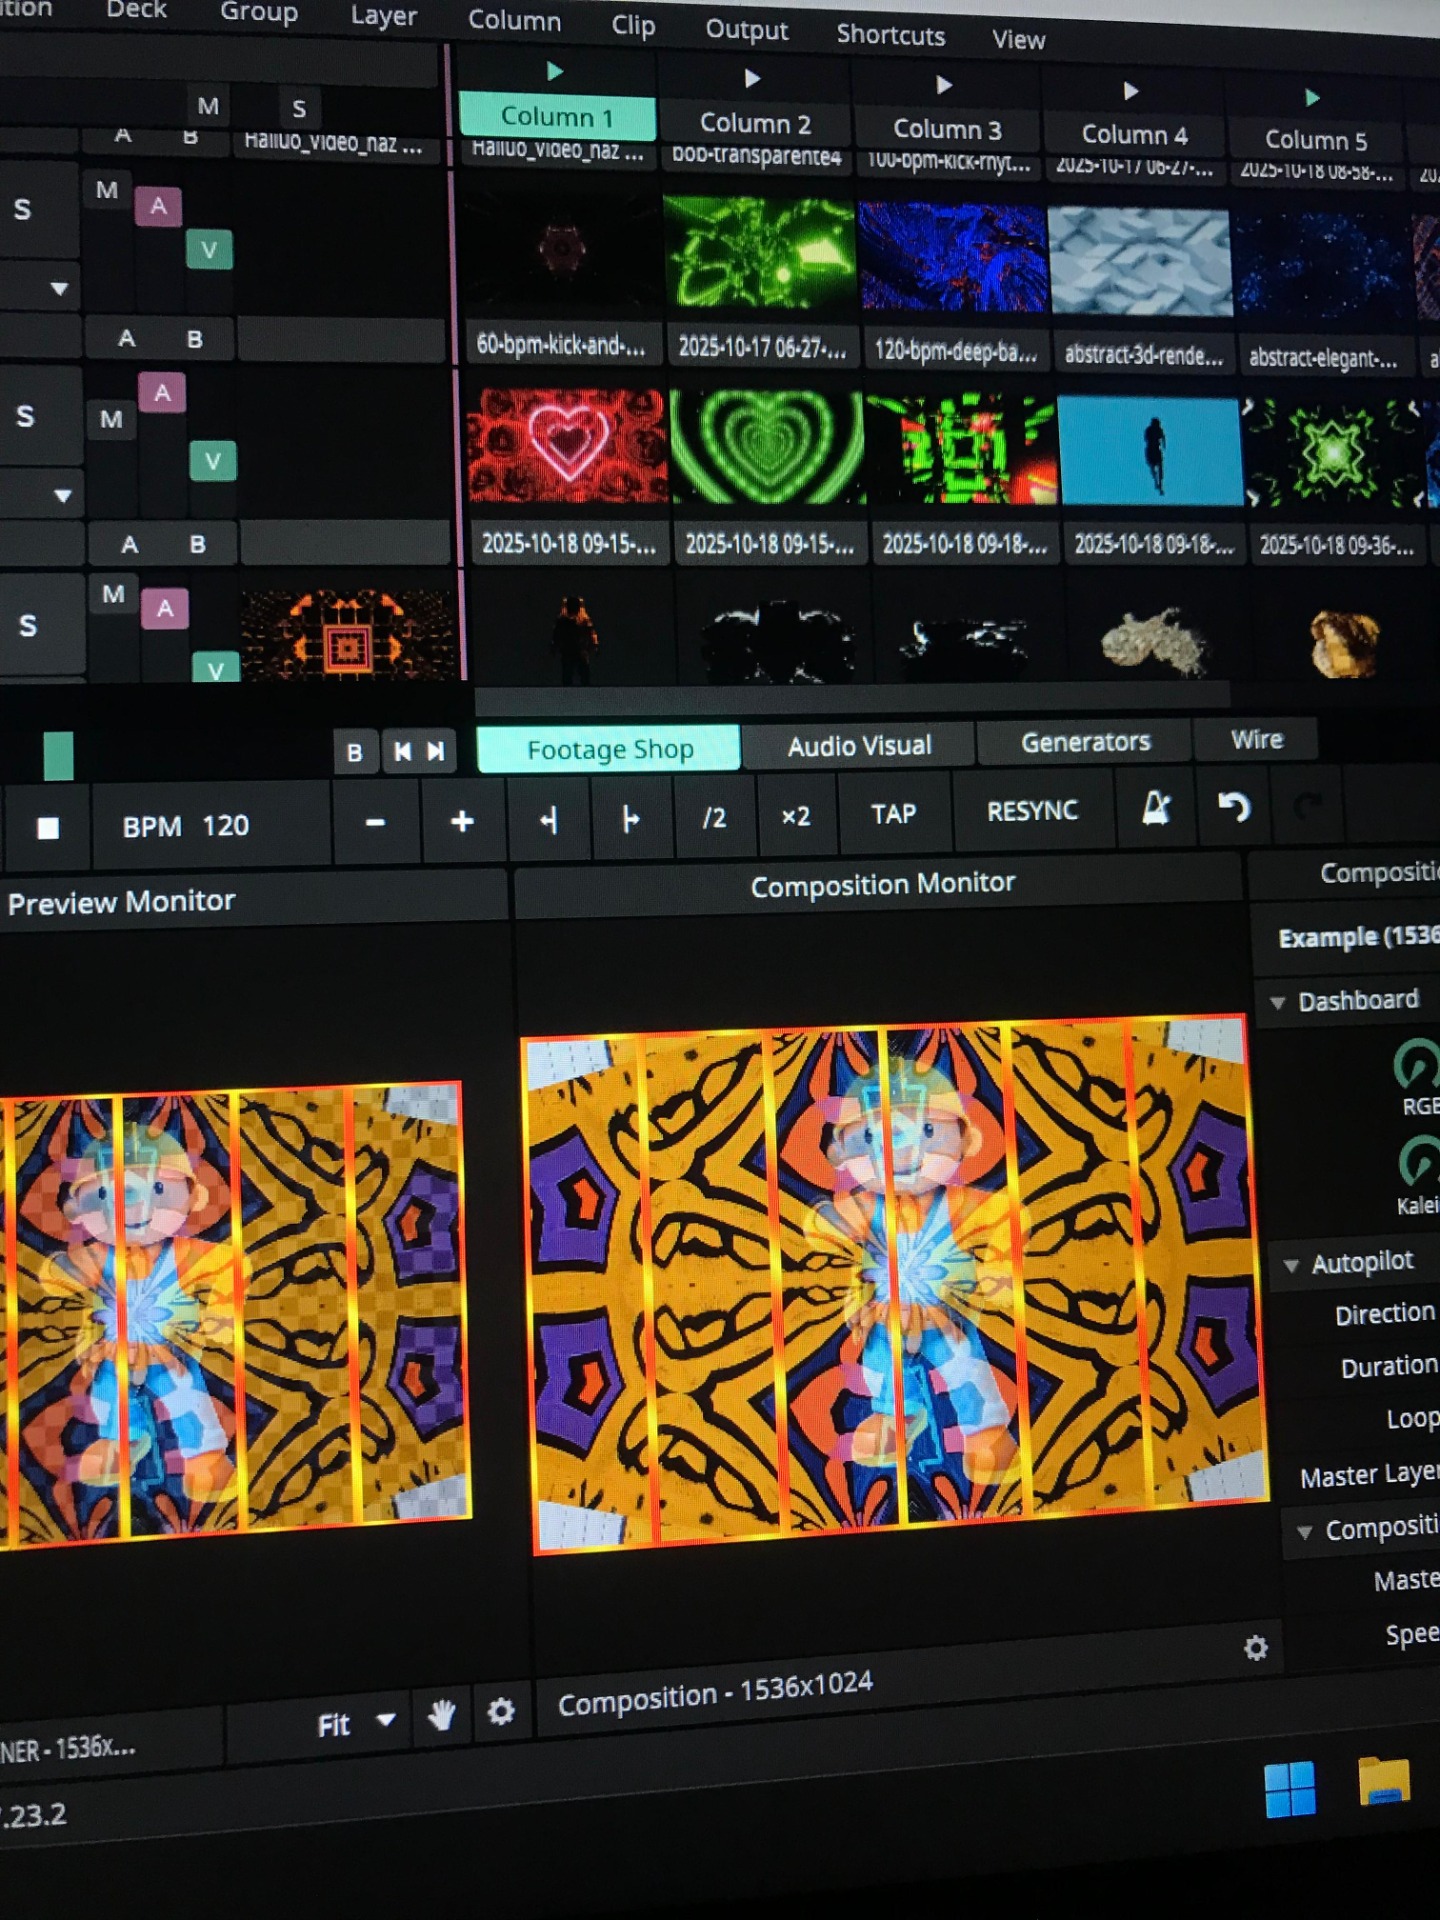Select the hand pan tool in preview
This screenshot has height=1920, width=1440.
pyautogui.click(x=441, y=1715)
